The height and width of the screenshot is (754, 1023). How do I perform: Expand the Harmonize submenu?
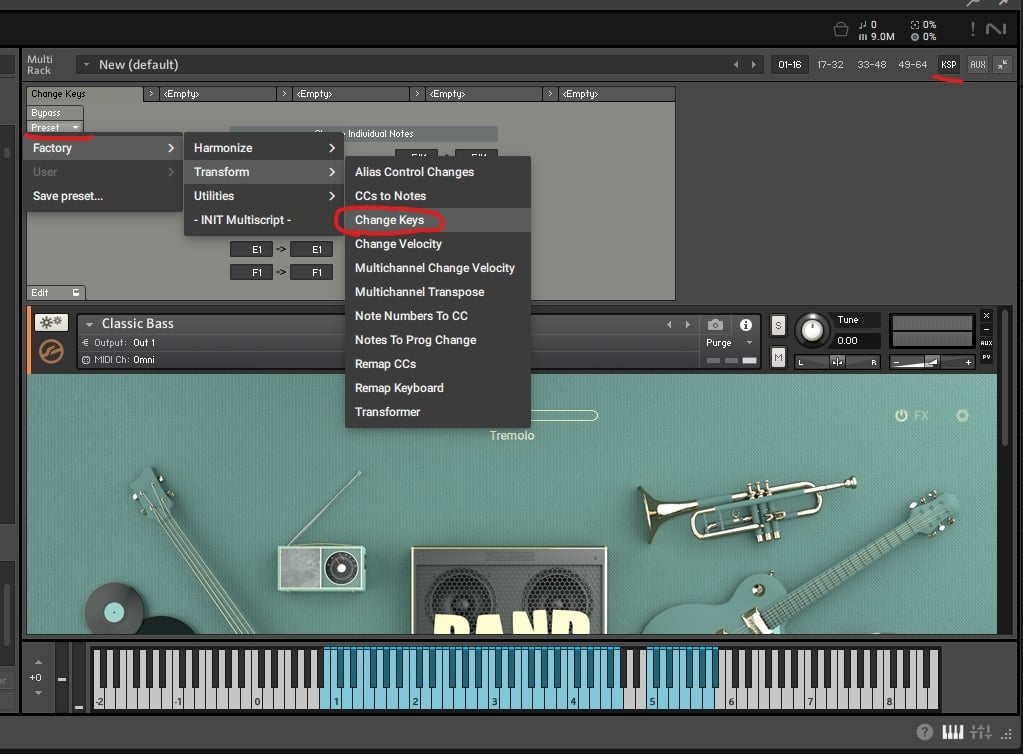click(x=264, y=148)
